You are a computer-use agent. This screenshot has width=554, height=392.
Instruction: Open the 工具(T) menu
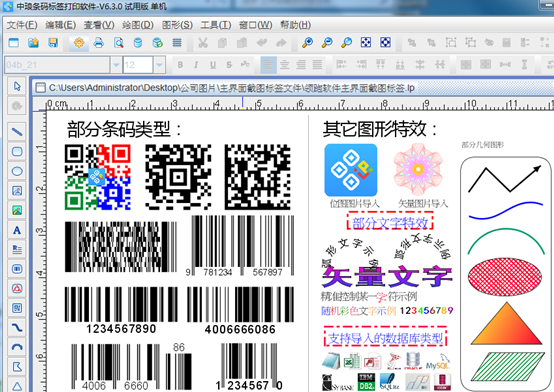click(x=216, y=25)
